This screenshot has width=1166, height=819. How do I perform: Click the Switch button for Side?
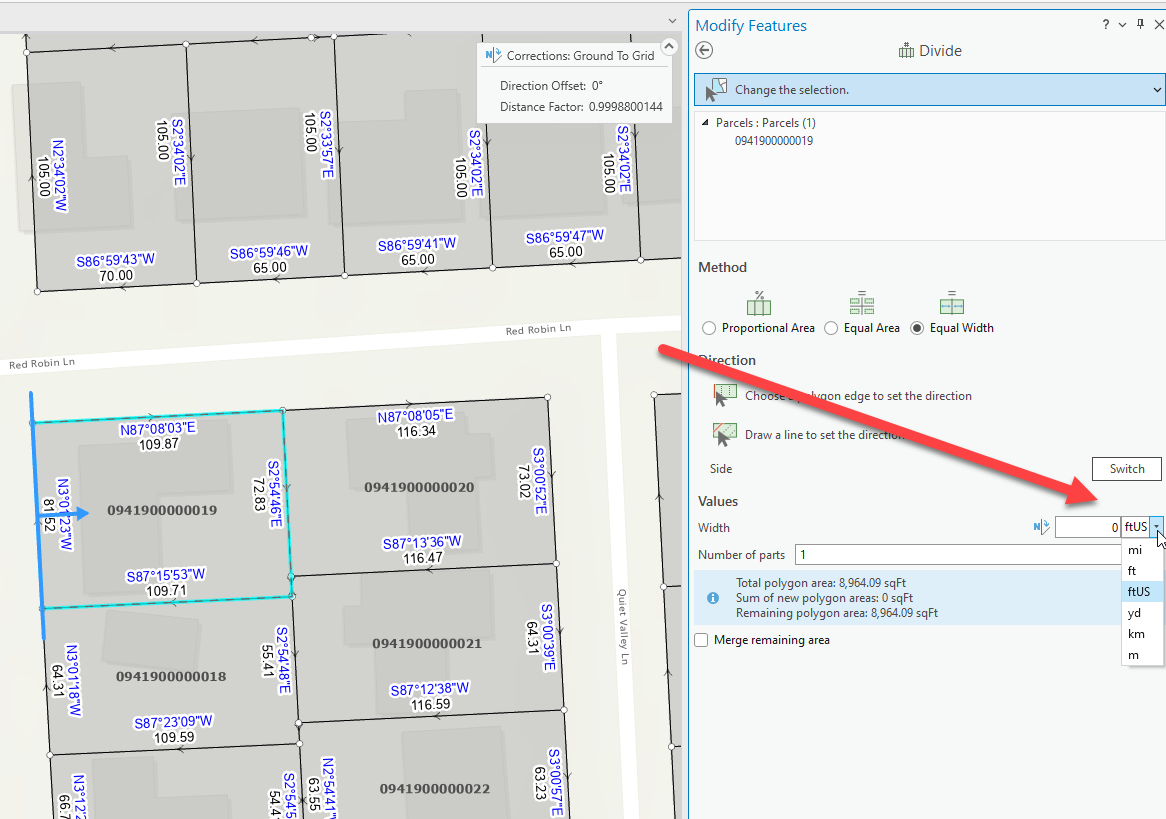pos(1126,468)
